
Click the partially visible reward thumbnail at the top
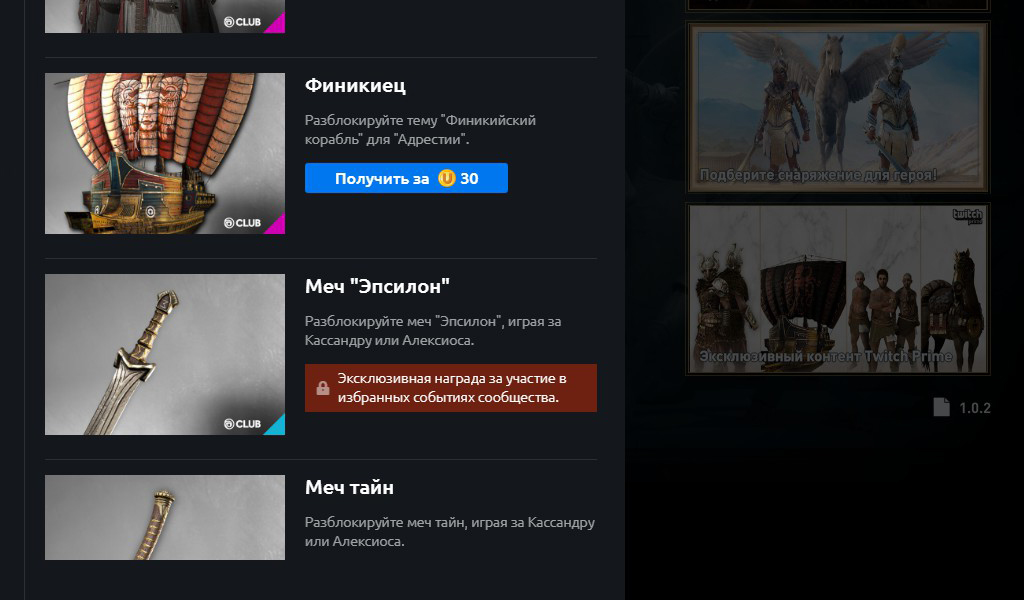coord(165,16)
